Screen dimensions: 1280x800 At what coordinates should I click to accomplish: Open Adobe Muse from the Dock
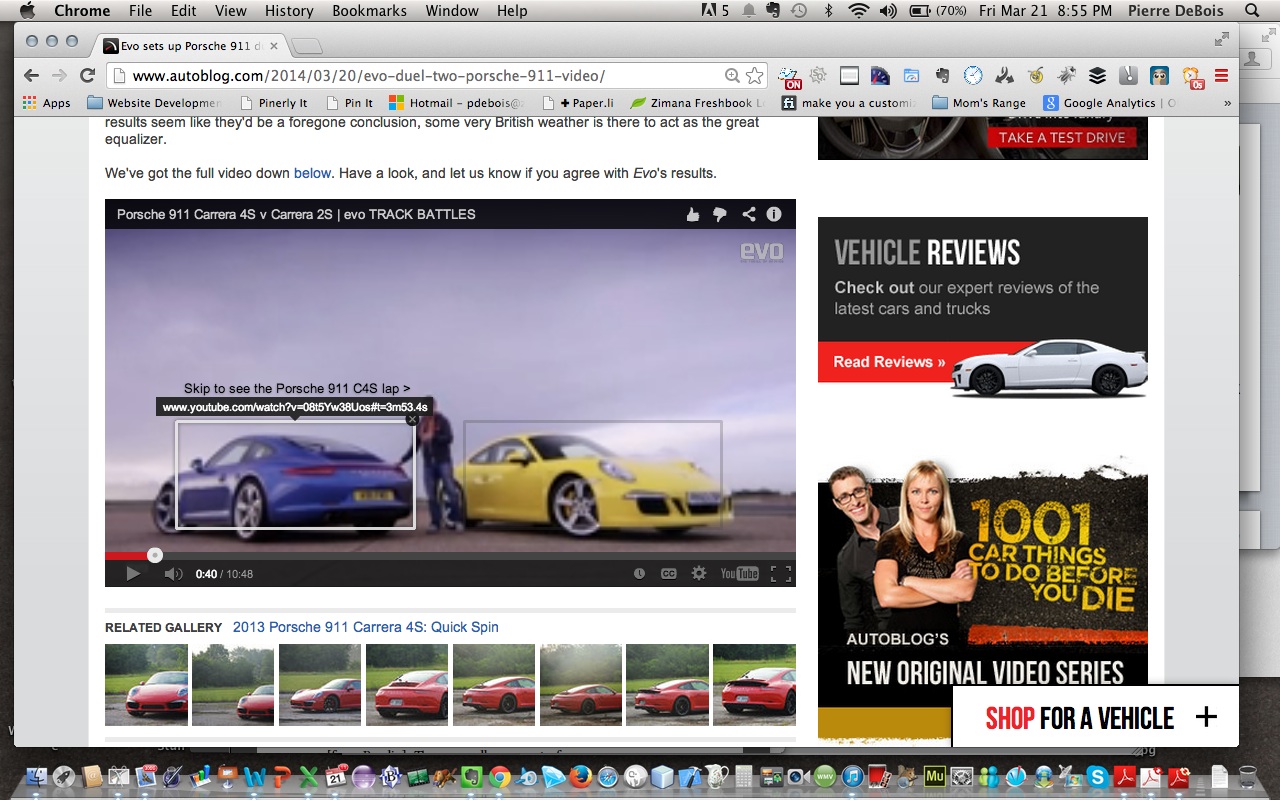936,776
